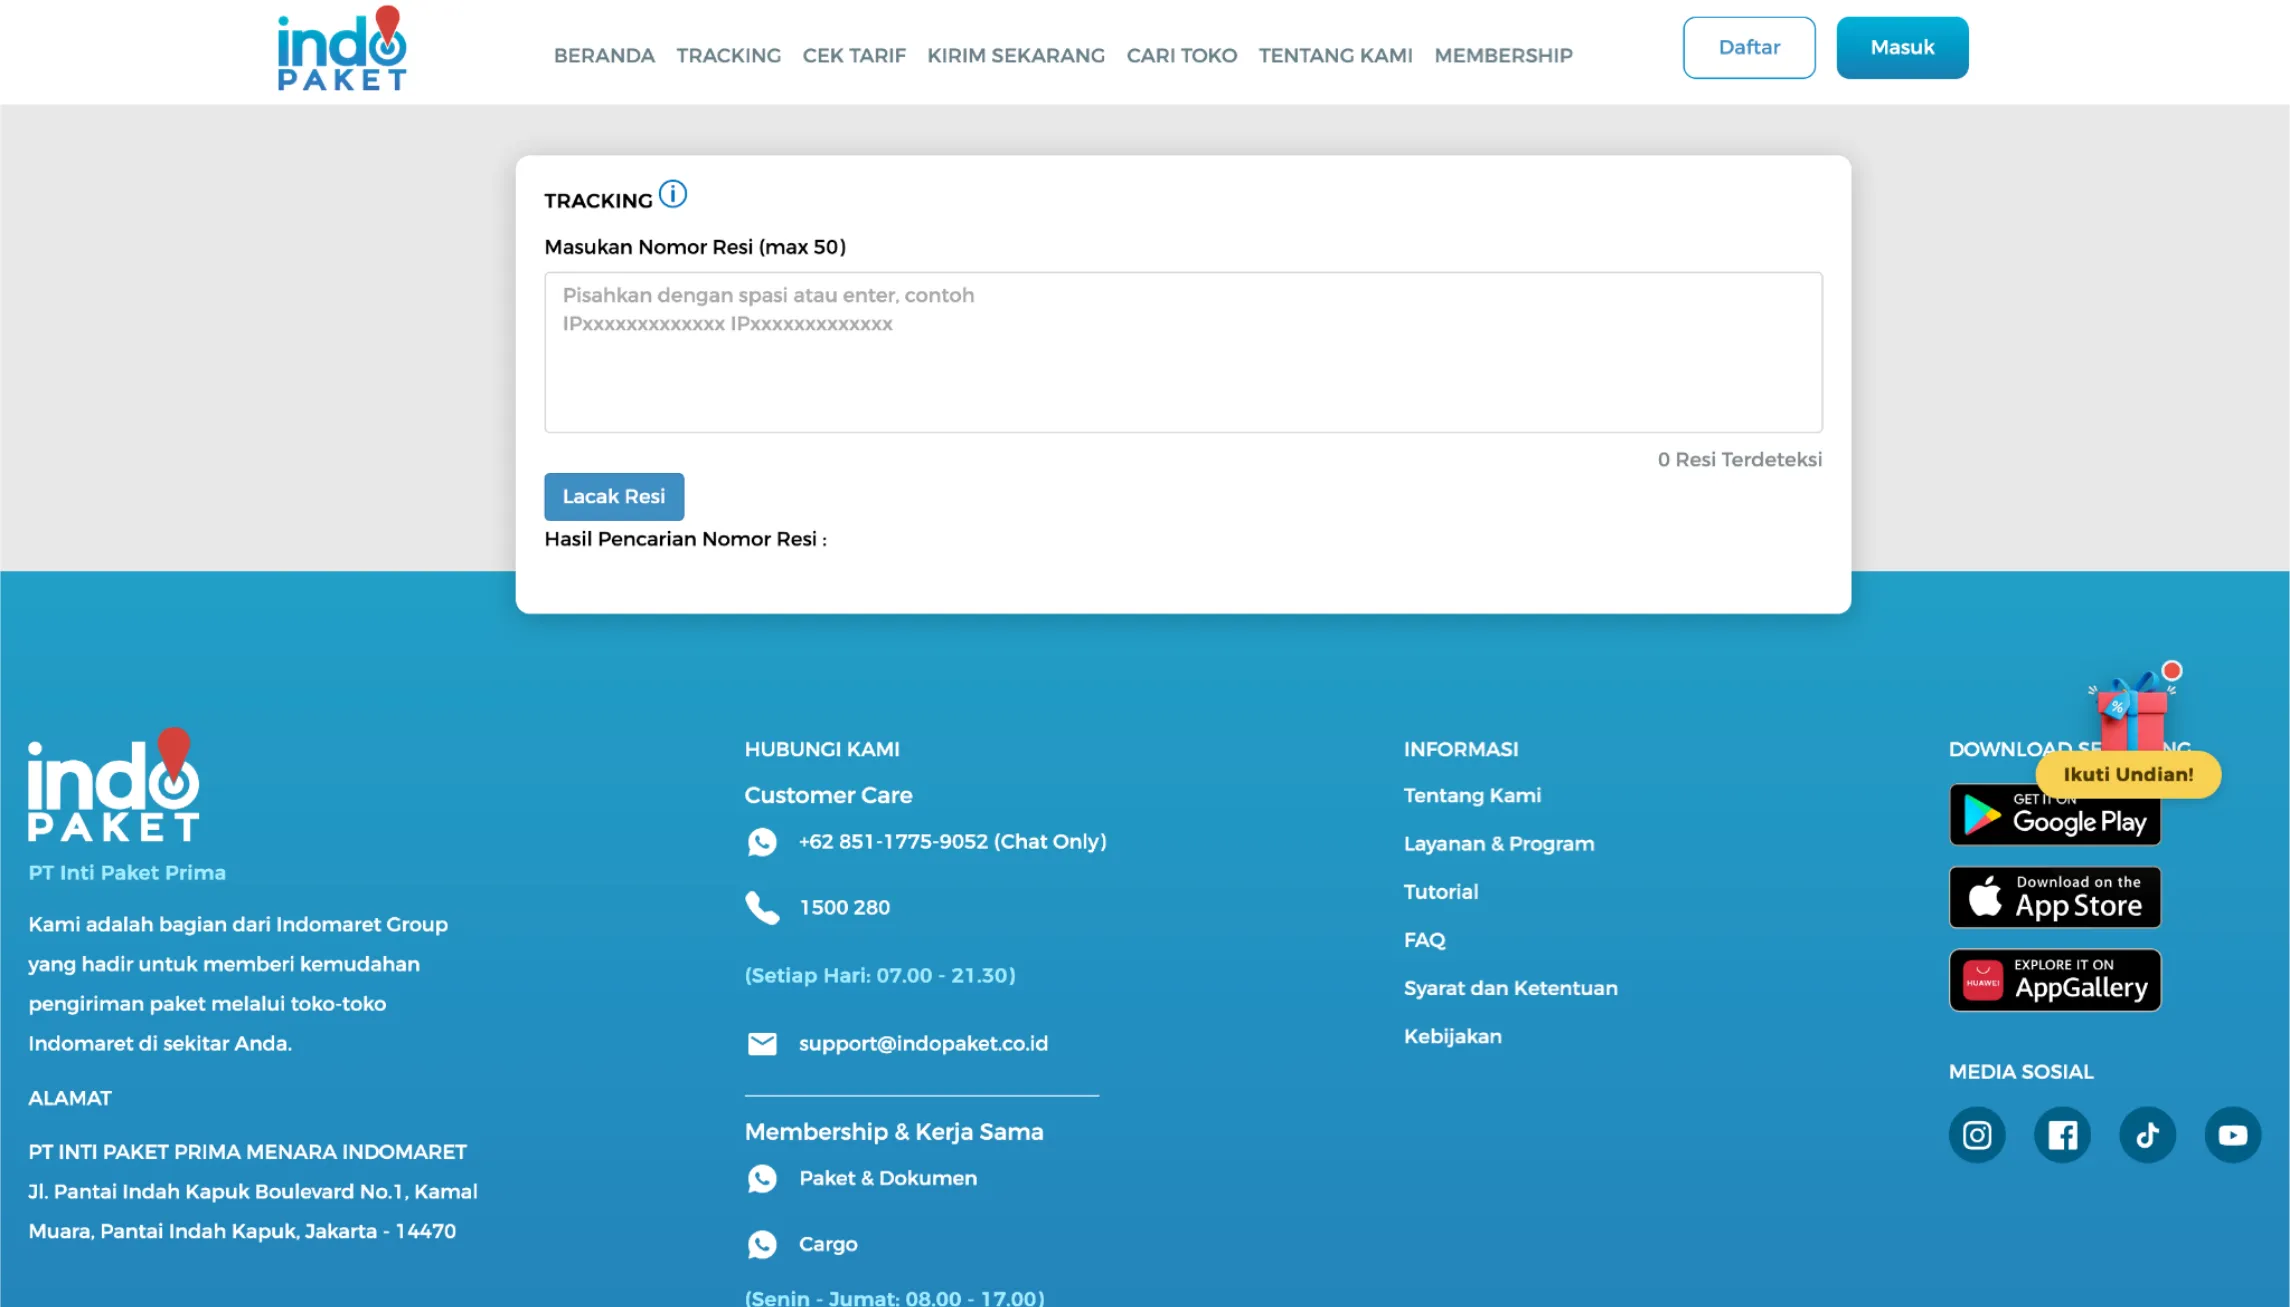The image size is (2290, 1307).
Task: Click the phone icon beside 1500 280
Action: coord(762,908)
